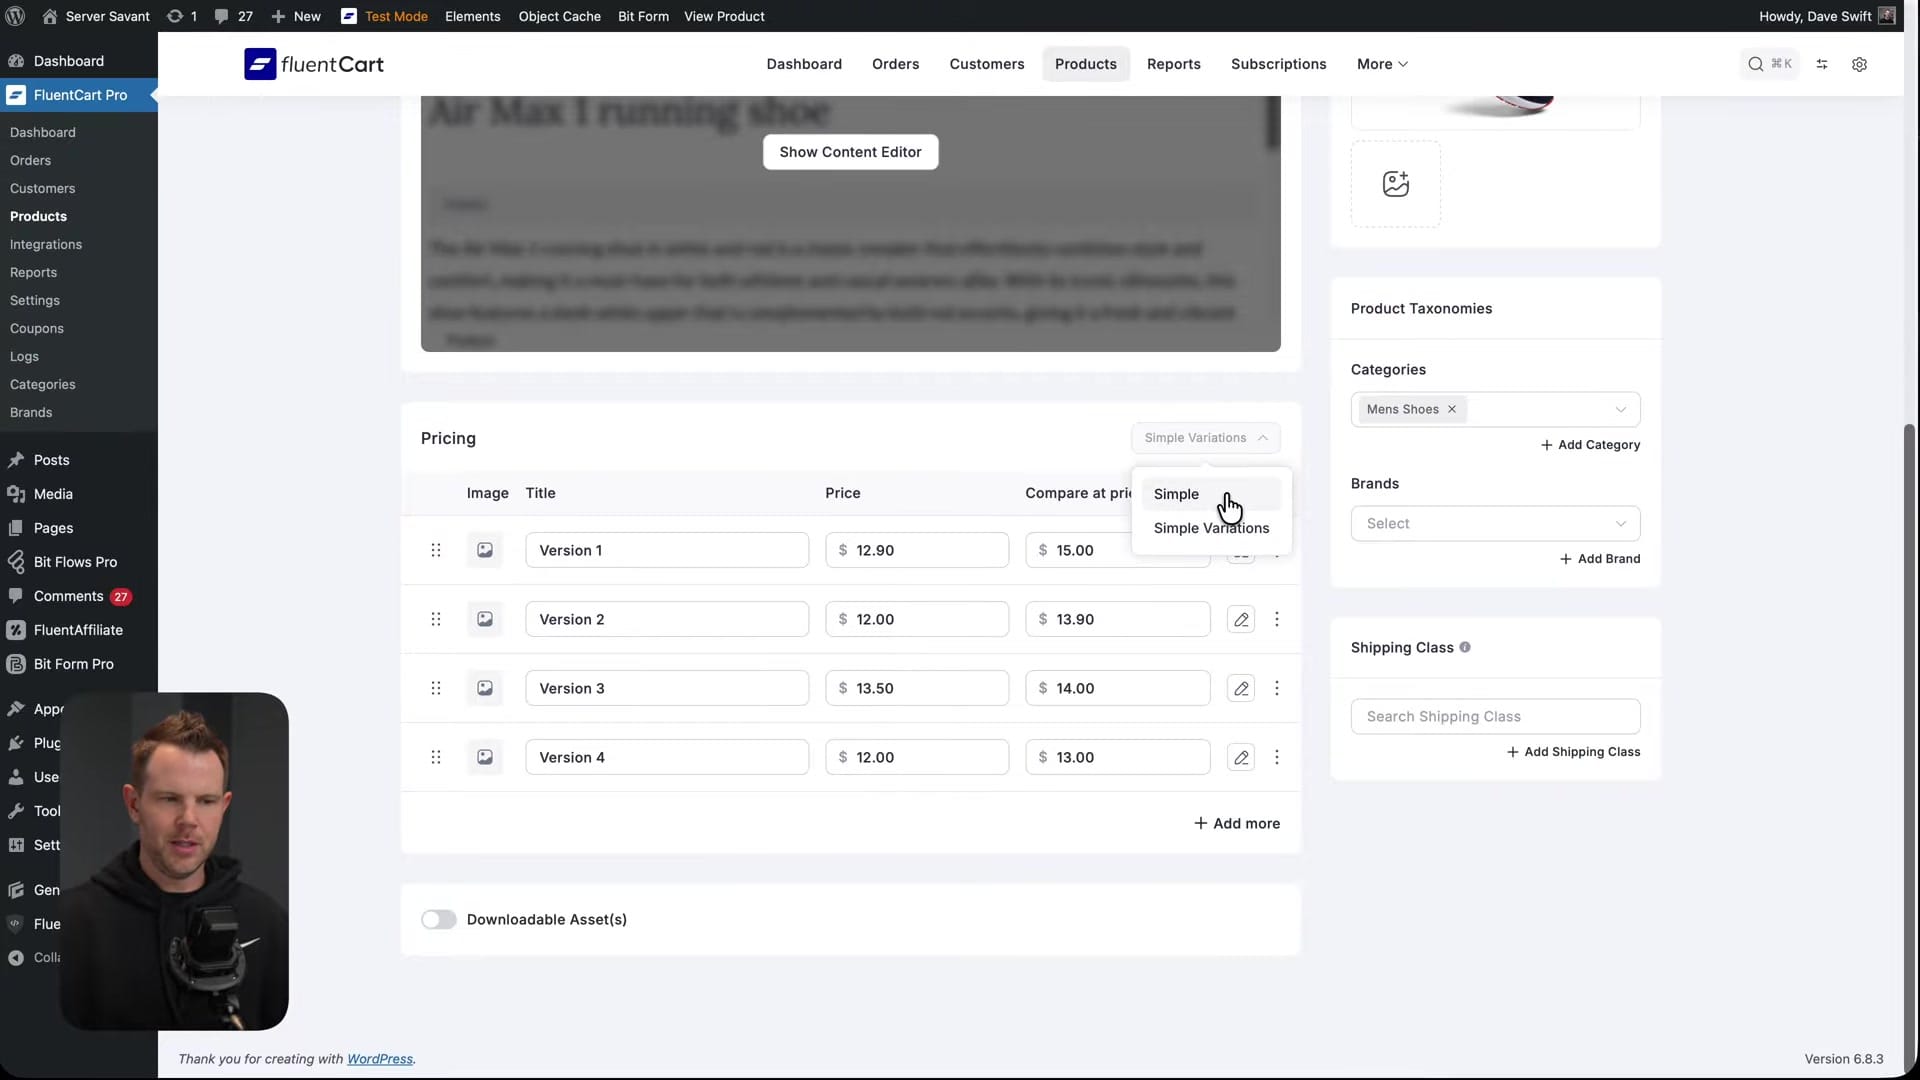The width and height of the screenshot is (1920, 1080).
Task: Open the Reports tab in header
Action: (x=1173, y=64)
